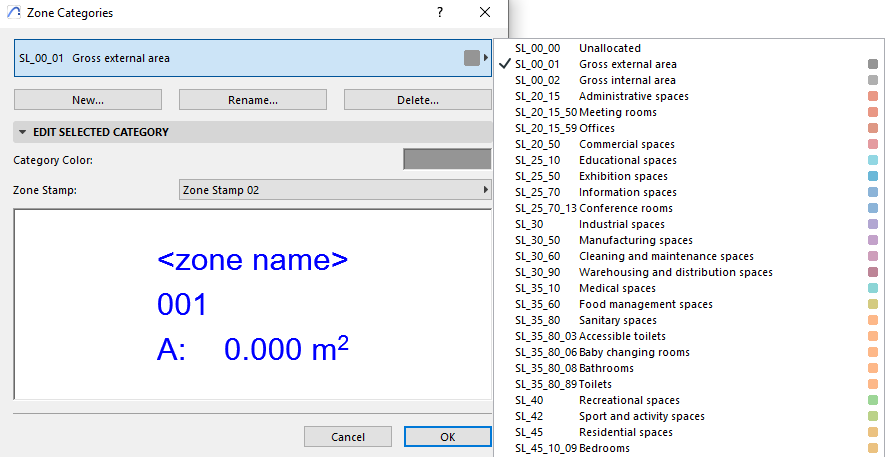Select Cleaning and maintenance spaces
The width and height of the screenshot is (892, 457).
[689, 256]
